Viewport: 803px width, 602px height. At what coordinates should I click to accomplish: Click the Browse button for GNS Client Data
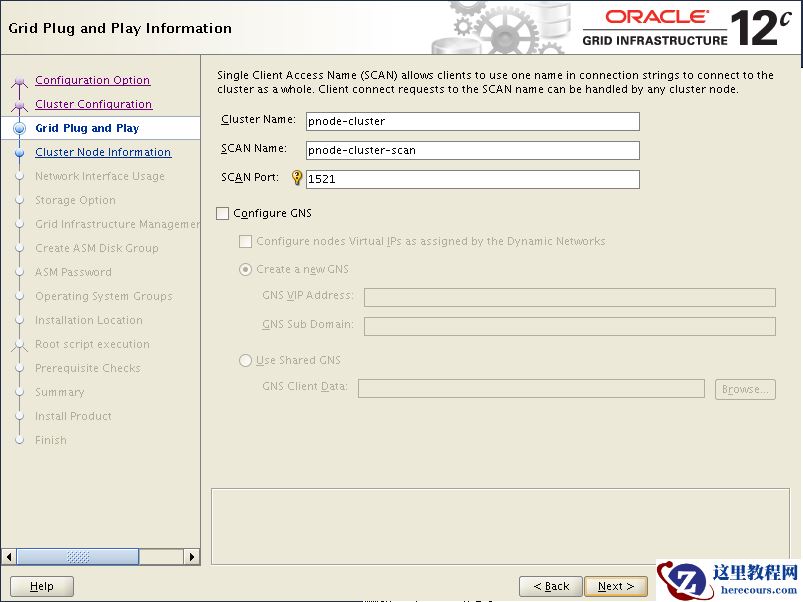[746, 389]
